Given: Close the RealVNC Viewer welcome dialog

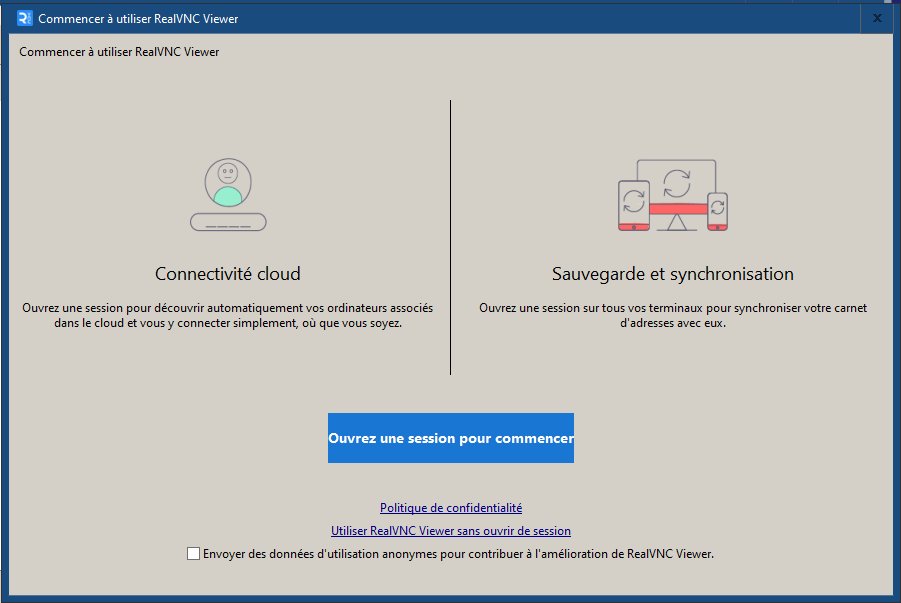Looking at the screenshot, I should 877,18.
